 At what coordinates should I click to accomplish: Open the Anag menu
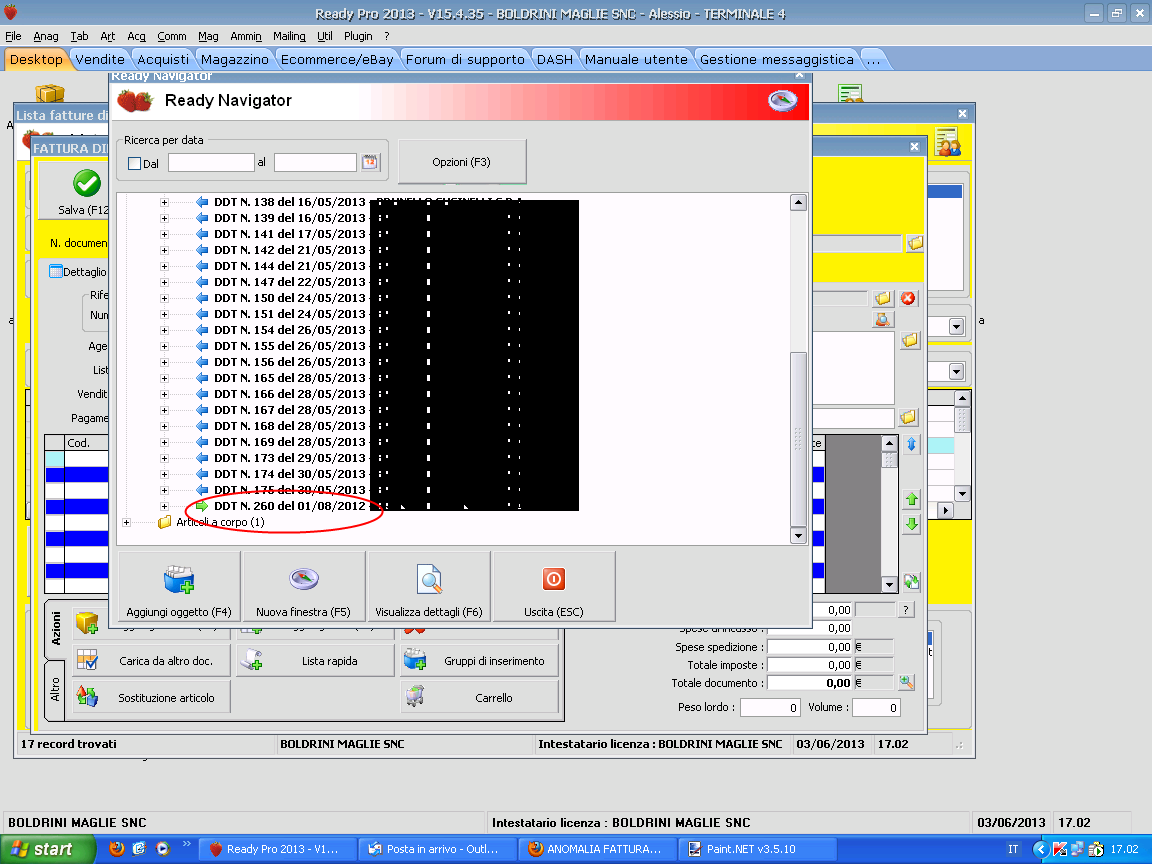click(46, 36)
